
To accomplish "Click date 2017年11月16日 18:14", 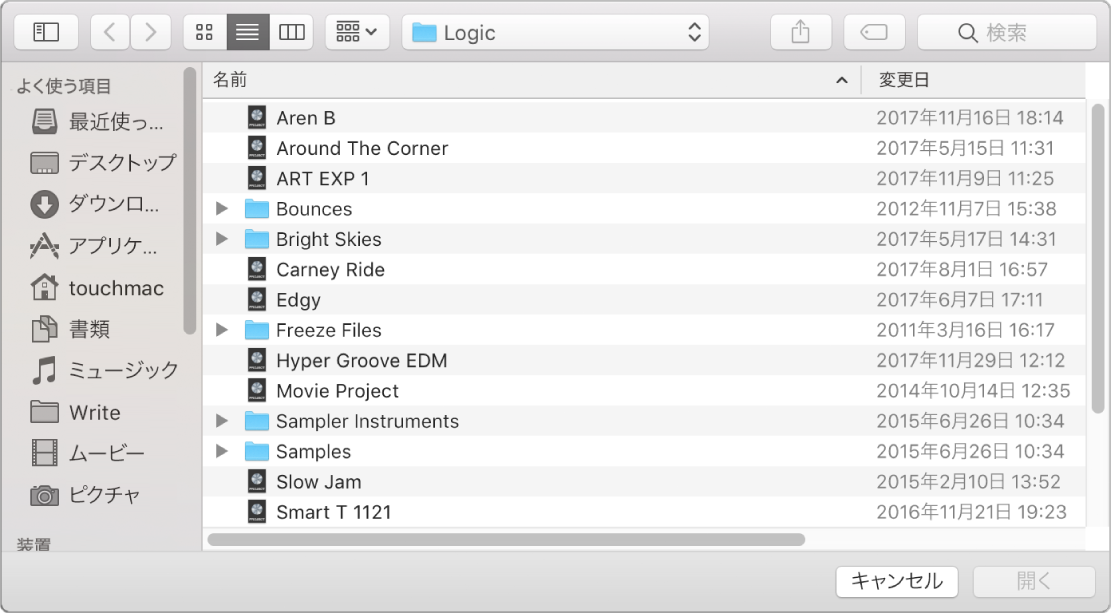I will click(x=970, y=118).
